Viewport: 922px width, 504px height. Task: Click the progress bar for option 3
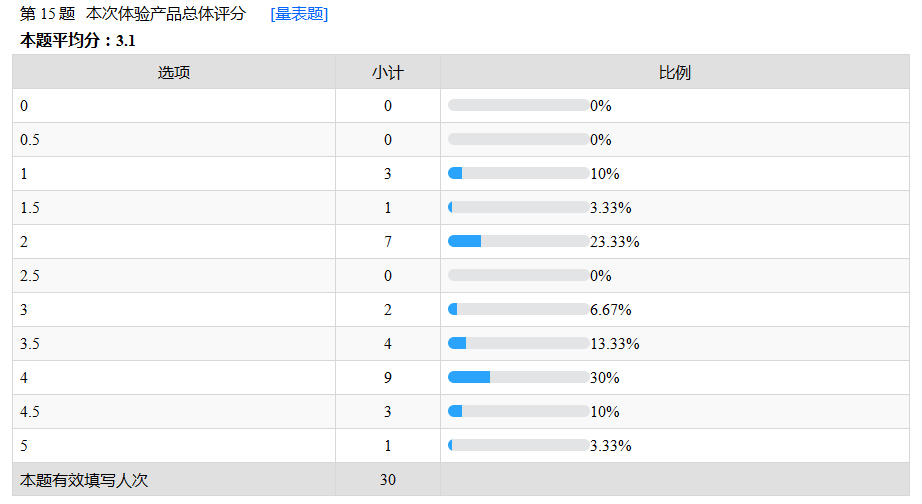point(518,310)
